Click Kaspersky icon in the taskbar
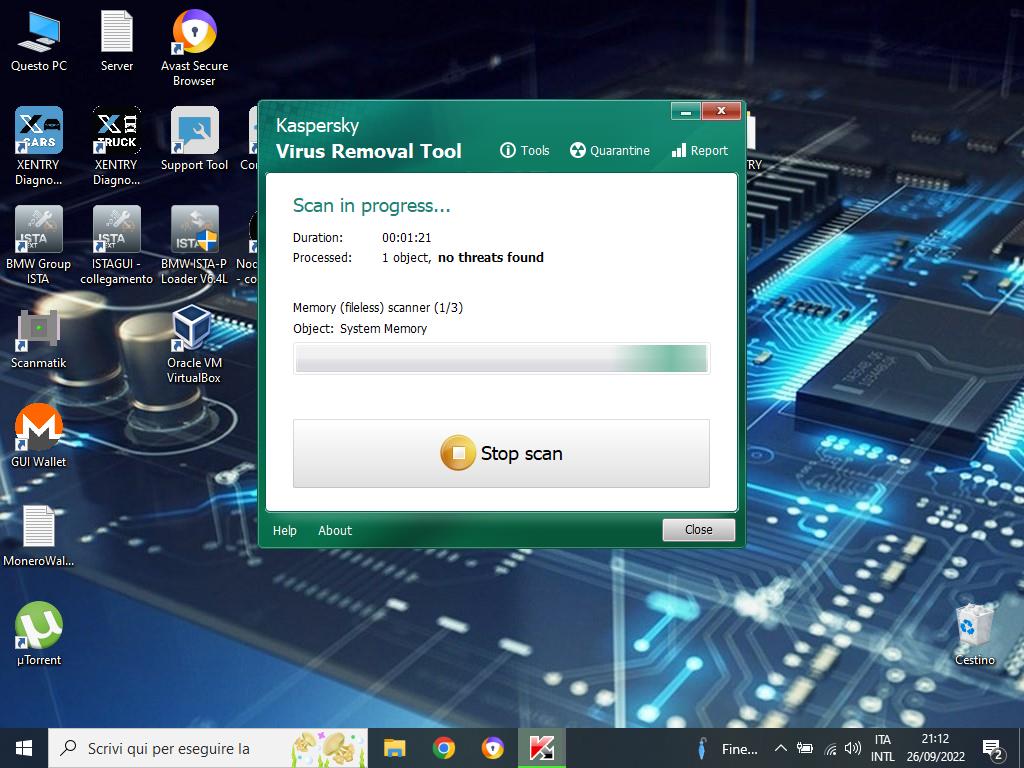 pyautogui.click(x=542, y=748)
